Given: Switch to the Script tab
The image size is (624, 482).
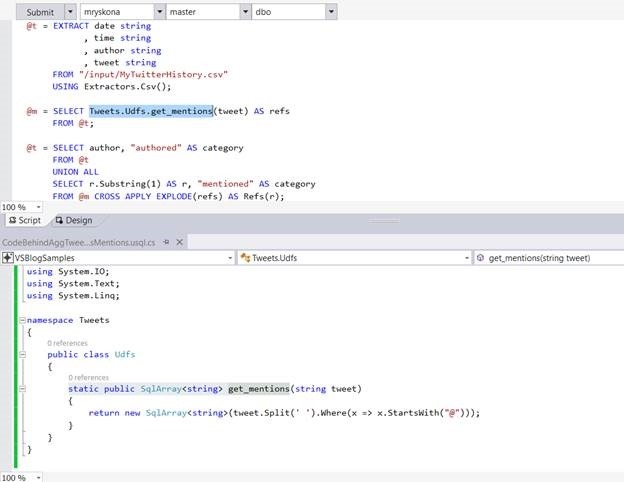Looking at the screenshot, I should click(x=25, y=220).
